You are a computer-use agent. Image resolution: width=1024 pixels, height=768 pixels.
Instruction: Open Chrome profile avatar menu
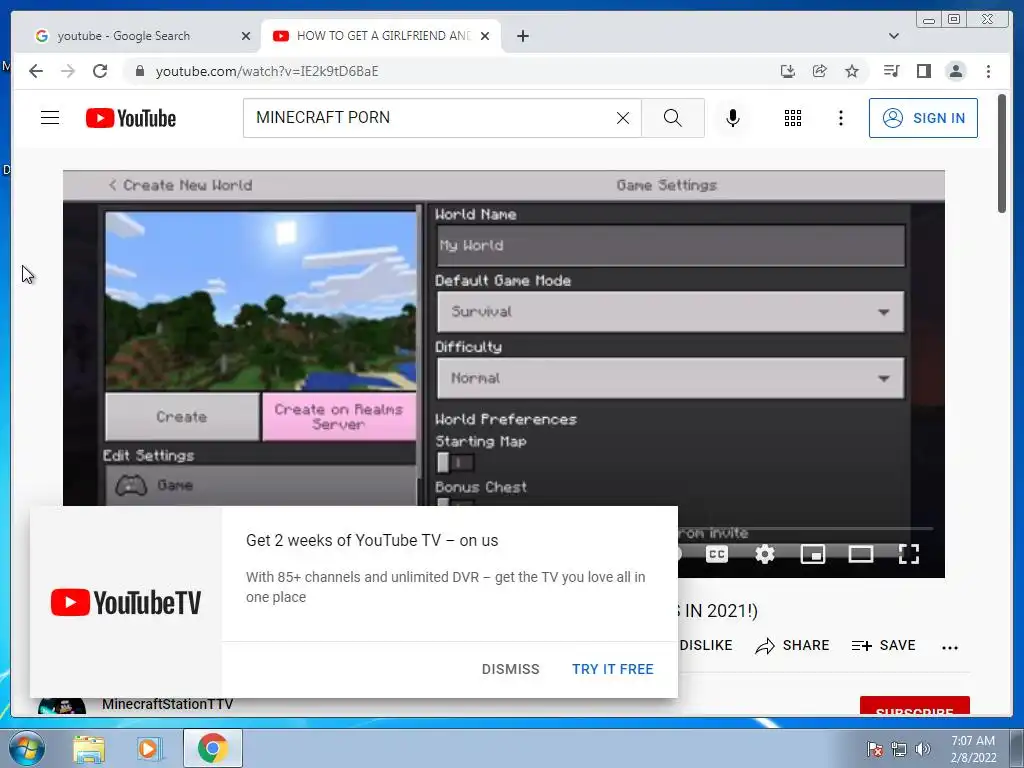tap(955, 71)
